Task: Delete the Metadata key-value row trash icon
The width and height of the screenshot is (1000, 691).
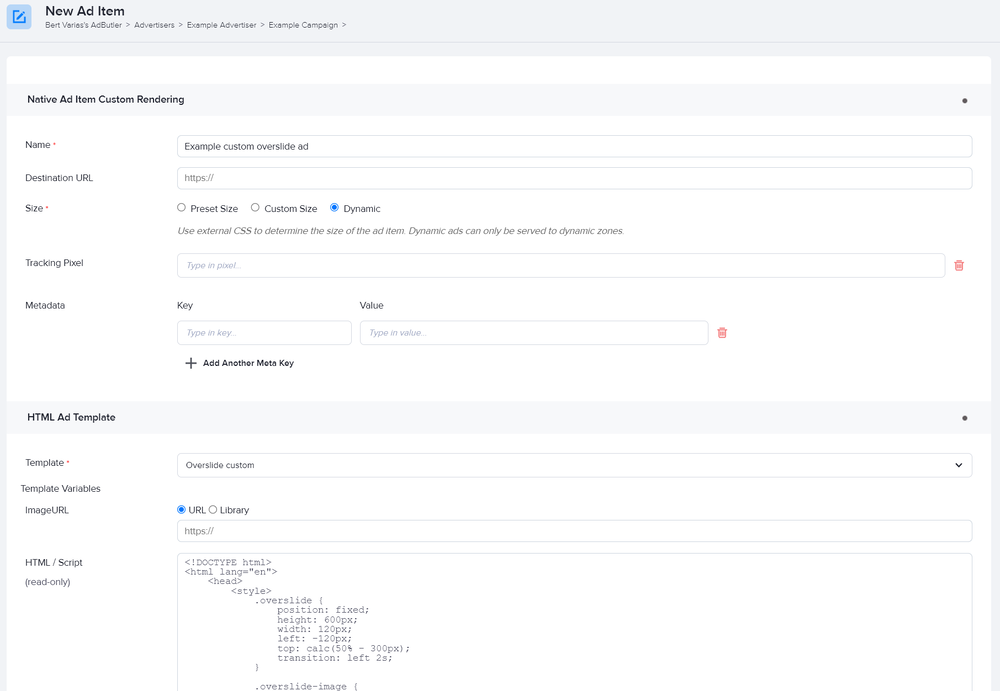Action: tap(722, 332)
